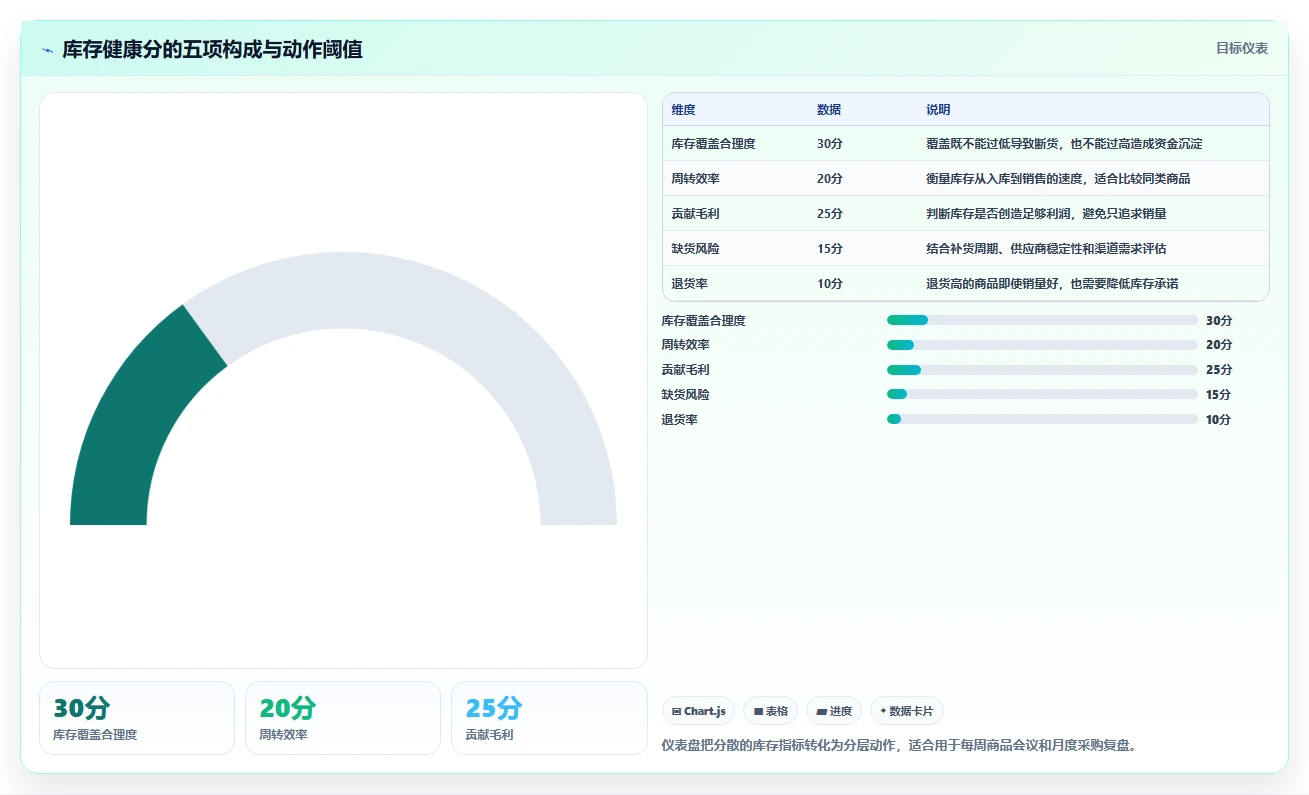
Task: Click the Chart.js tag chip
Action: tap(698, 711)
